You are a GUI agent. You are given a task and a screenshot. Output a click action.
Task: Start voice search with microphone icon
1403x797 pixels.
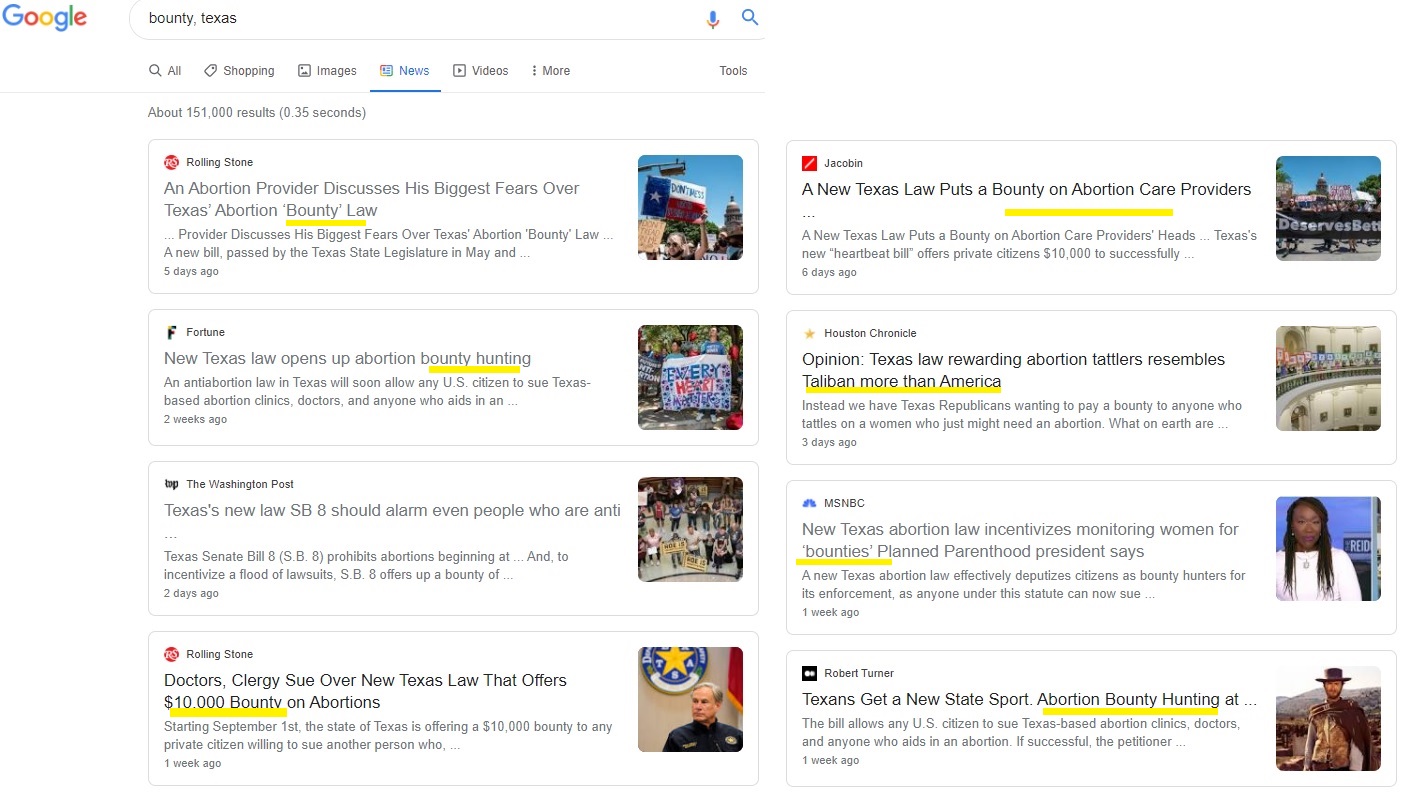coord(713,19)
